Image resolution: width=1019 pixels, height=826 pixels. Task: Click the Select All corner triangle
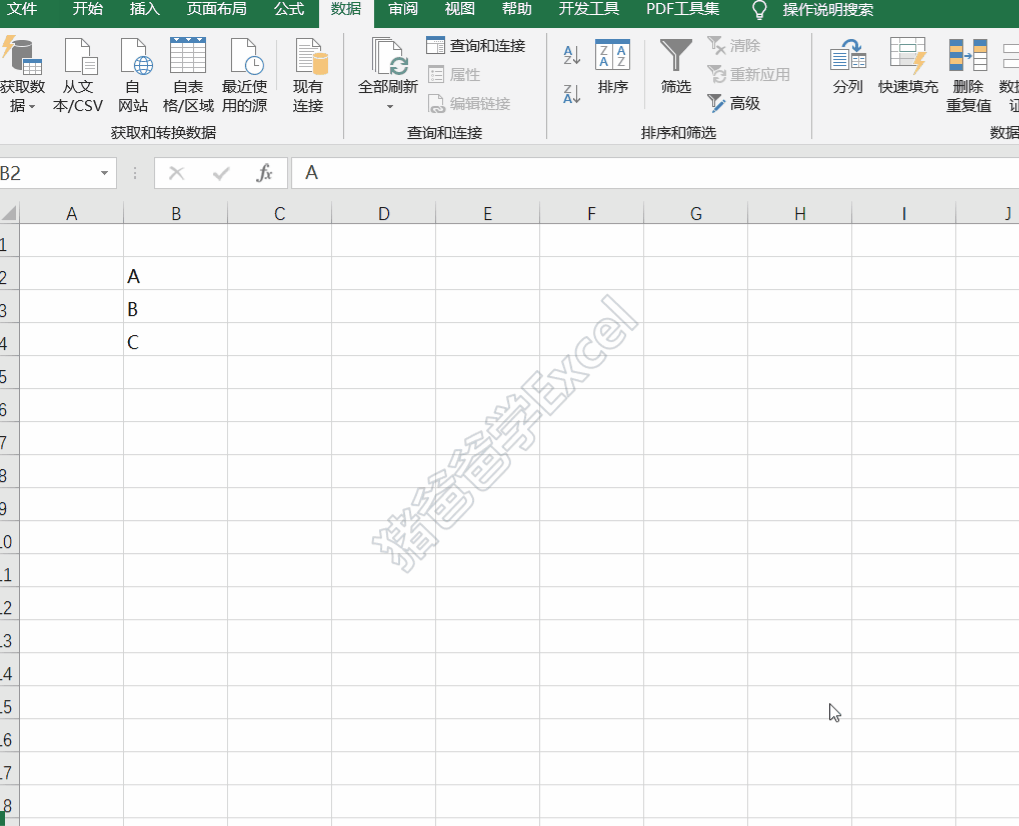click(9, 213)
